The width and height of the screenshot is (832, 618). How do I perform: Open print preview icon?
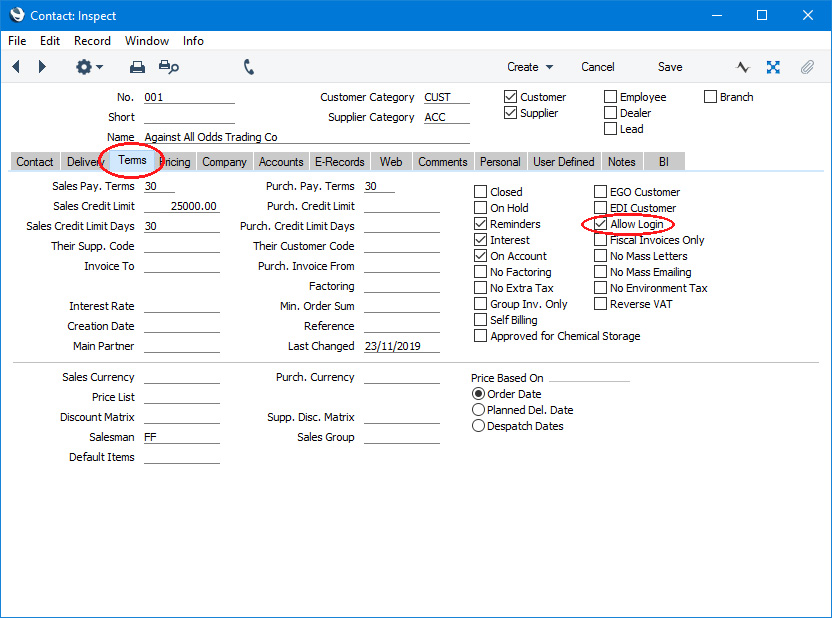169,67
